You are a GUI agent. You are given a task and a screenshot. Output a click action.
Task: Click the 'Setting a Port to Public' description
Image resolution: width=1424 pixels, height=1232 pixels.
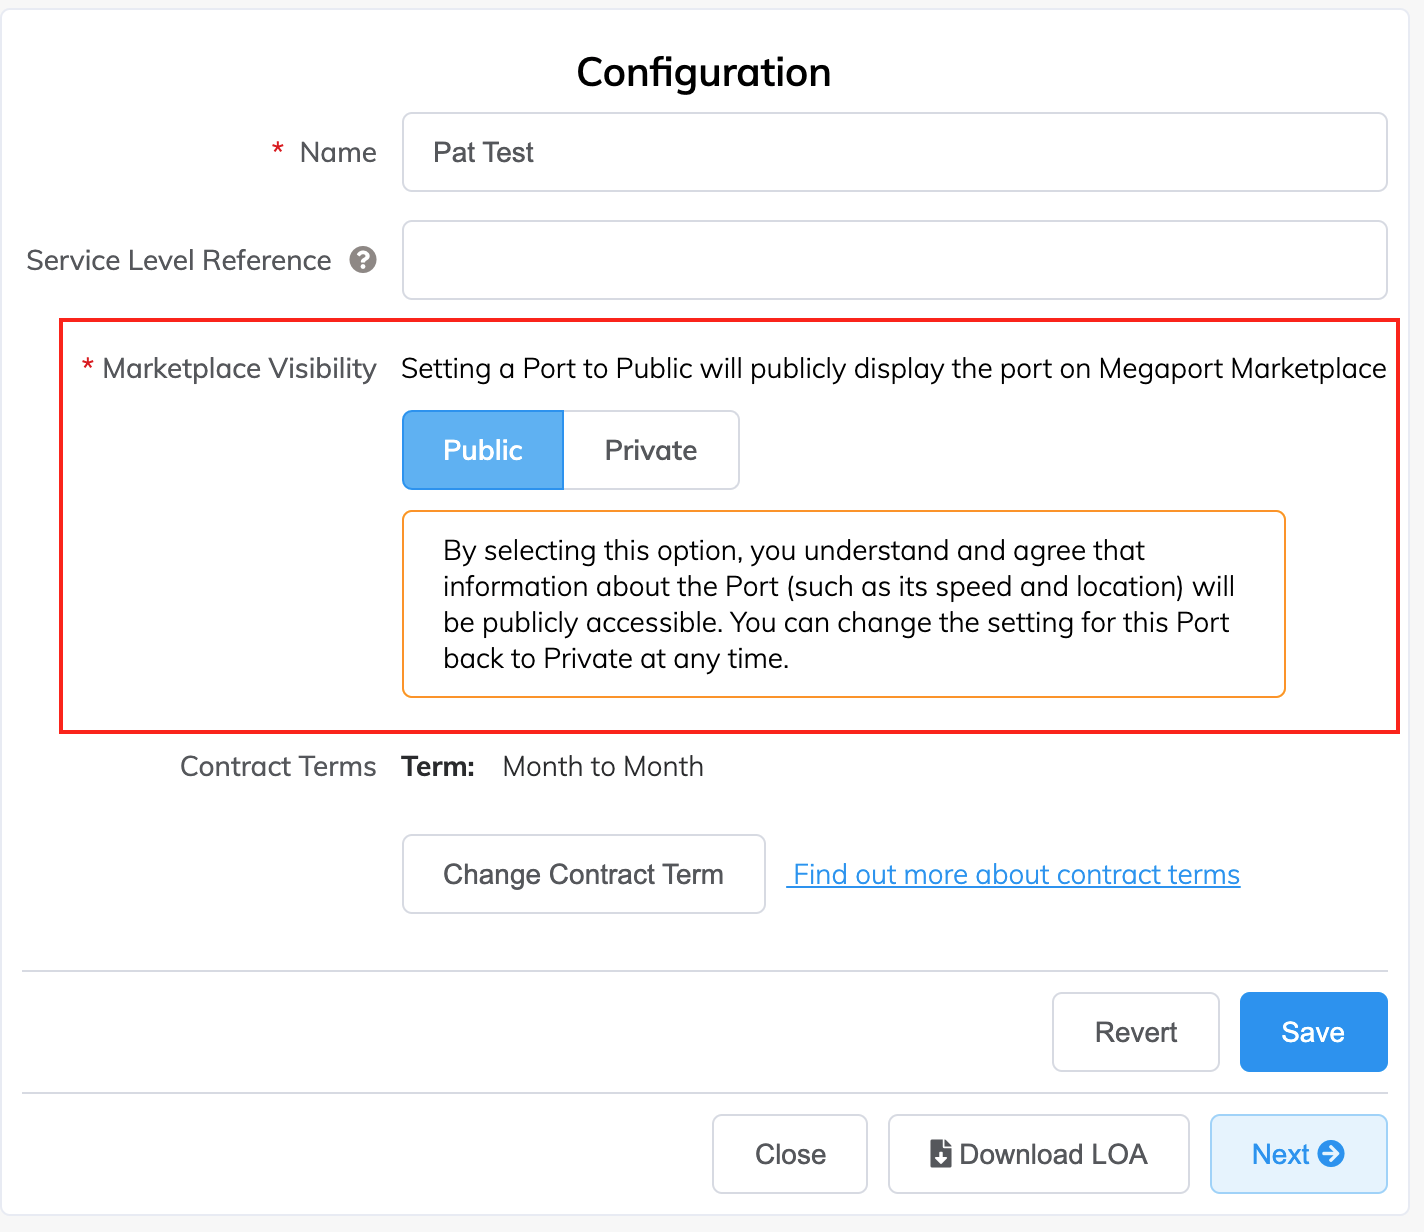(x=893, y=368)
